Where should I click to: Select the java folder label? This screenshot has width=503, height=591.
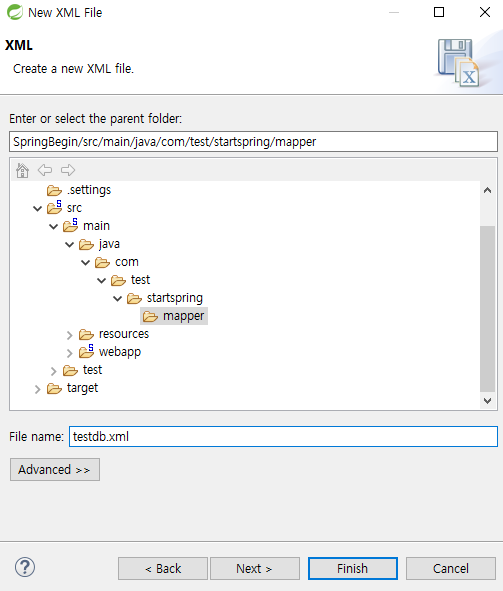(x=109, y=244)
